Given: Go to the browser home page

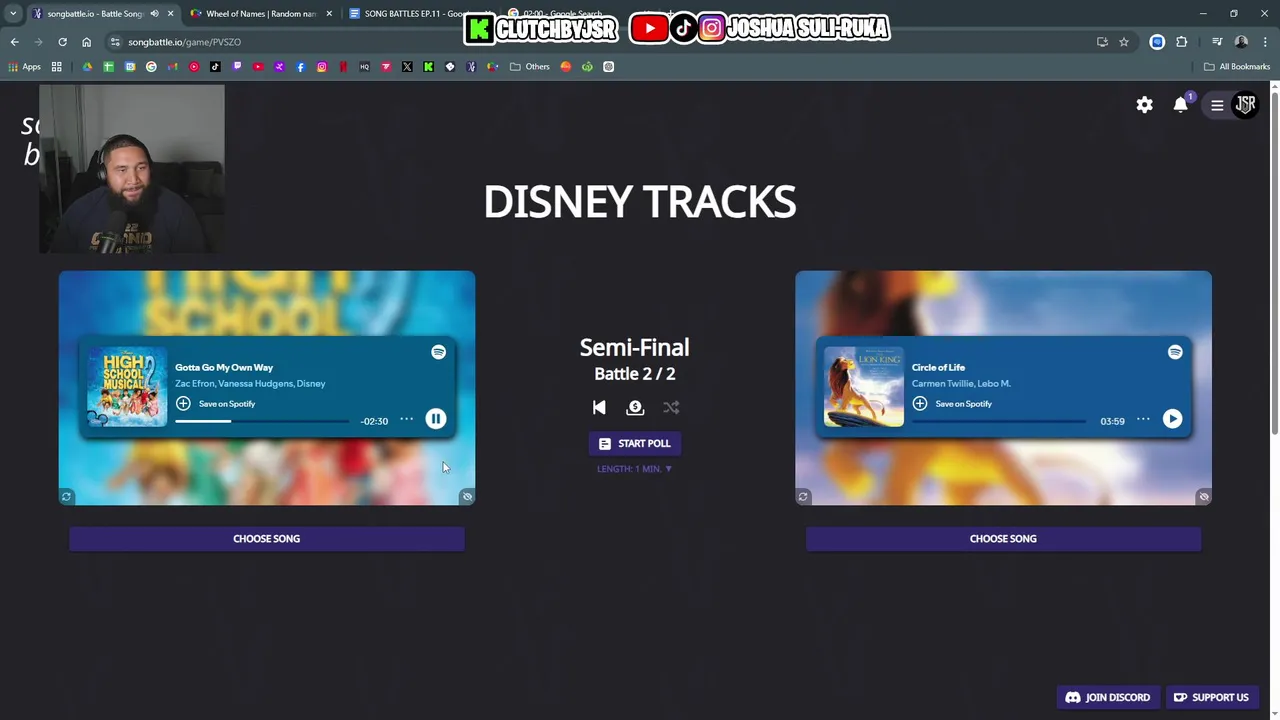Looking at the screenshot, I should coord(86,42).
